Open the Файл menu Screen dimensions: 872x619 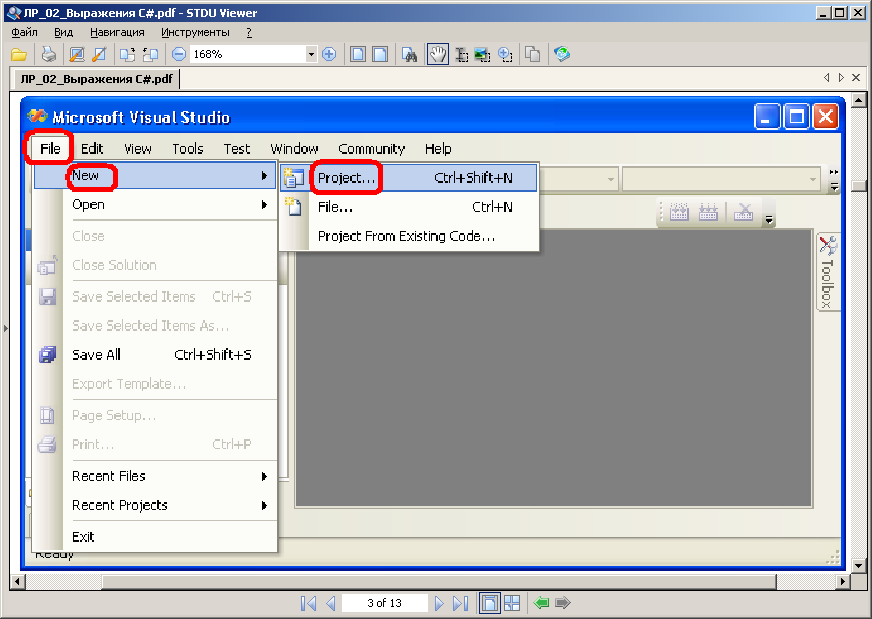(24, 32)
